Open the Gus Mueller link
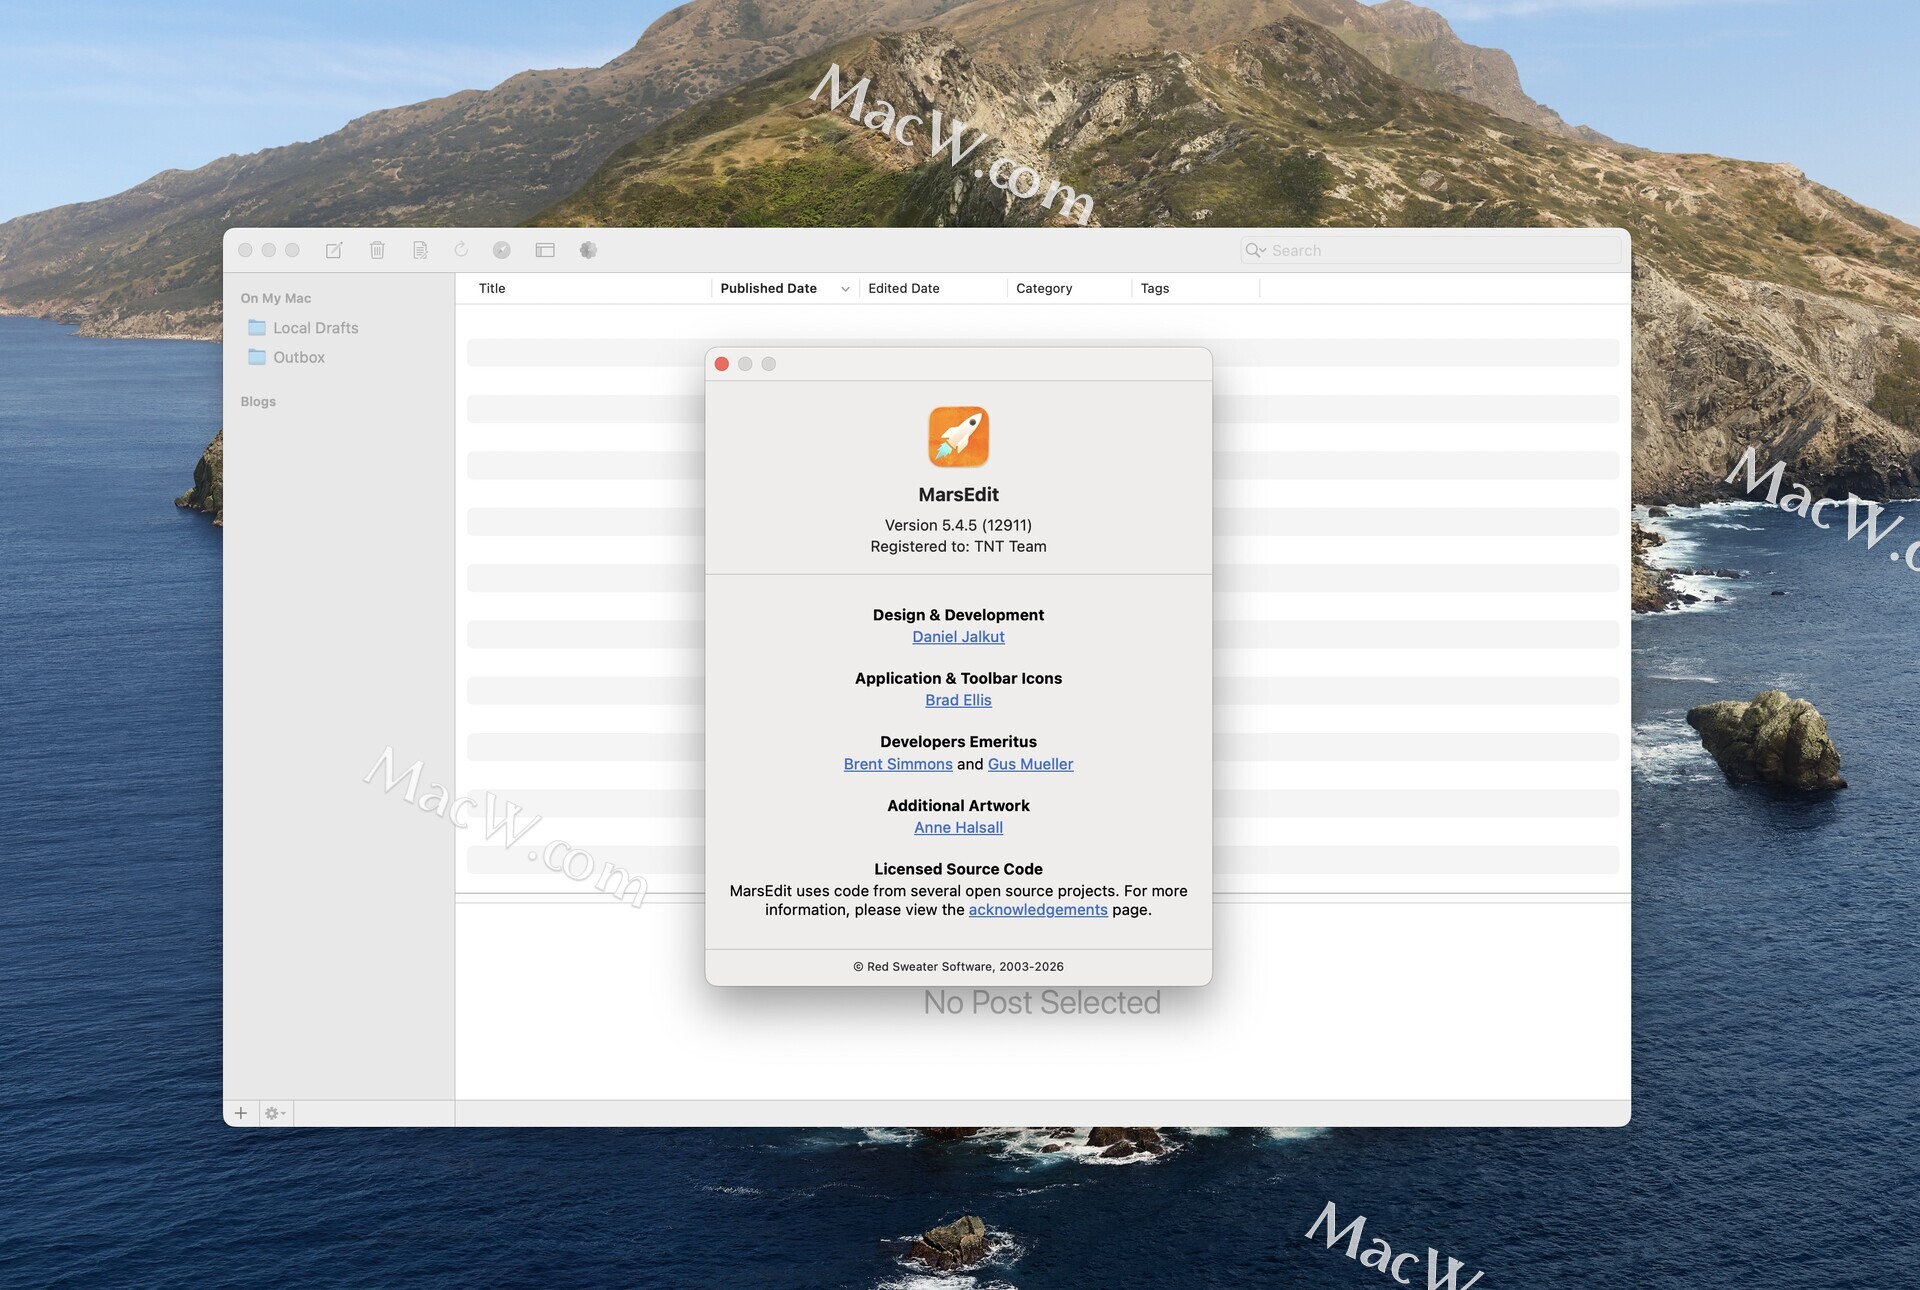 (1030, 764)
